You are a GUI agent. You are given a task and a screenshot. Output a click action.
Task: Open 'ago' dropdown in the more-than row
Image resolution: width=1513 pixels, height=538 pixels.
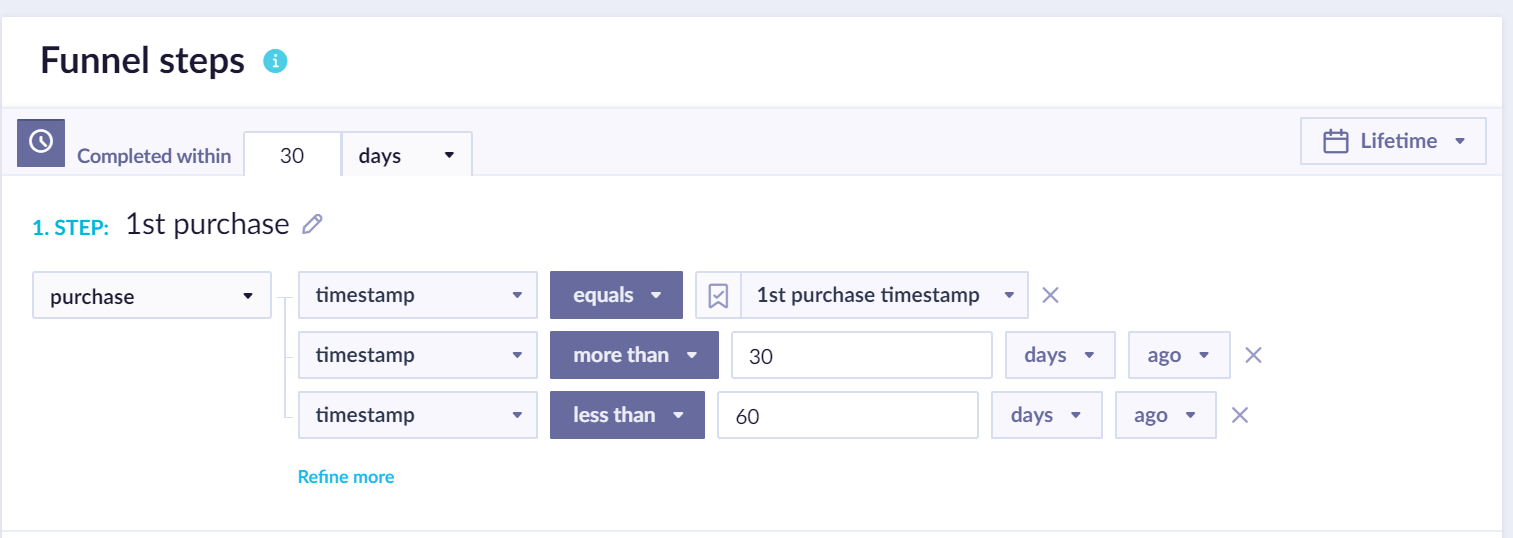coord(1179,355)
